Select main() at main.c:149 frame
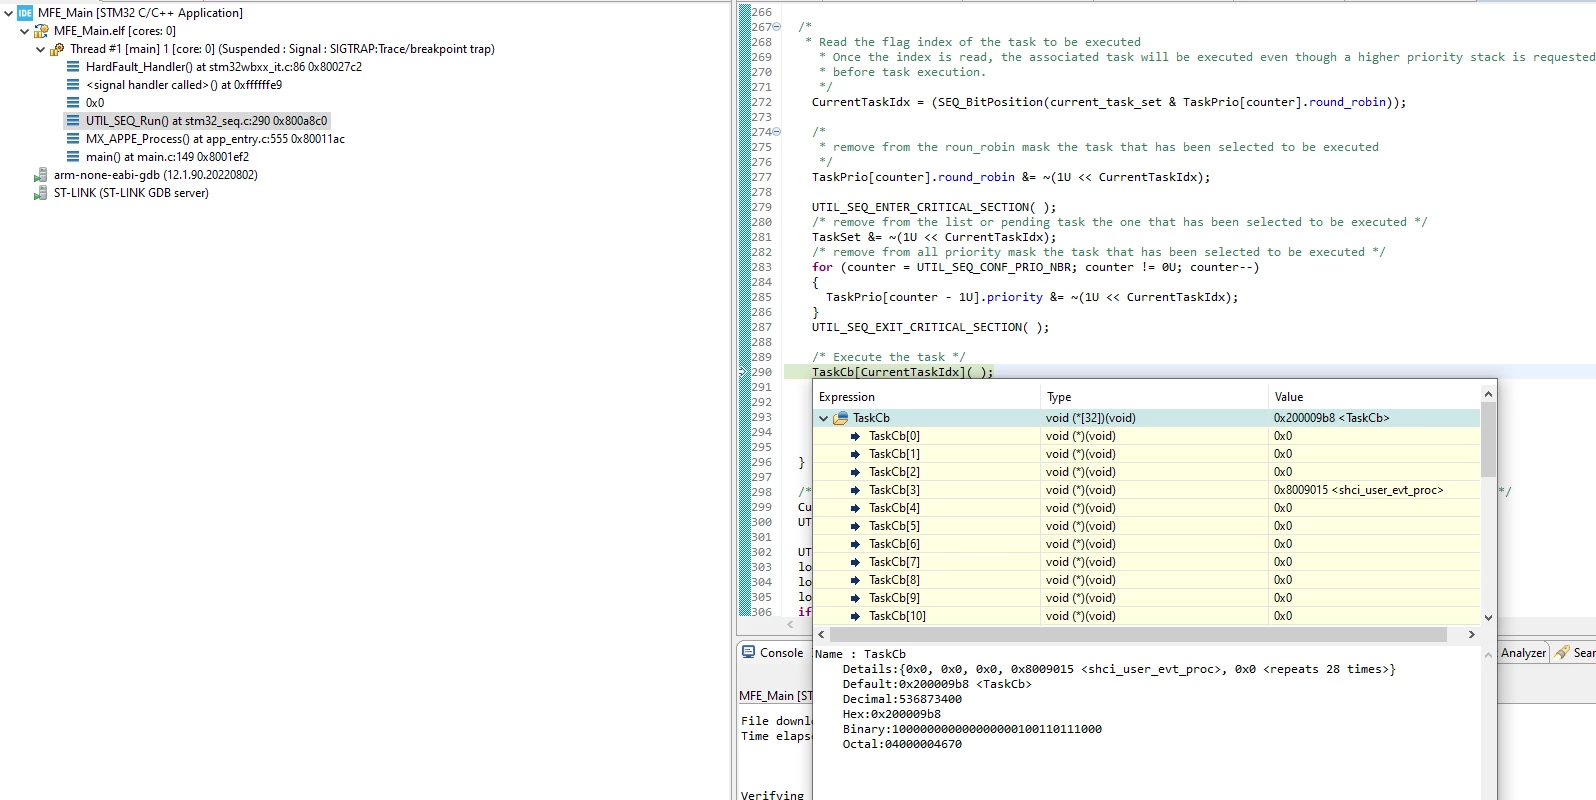This screenshot has width=1596, height=800. [167, 157]
